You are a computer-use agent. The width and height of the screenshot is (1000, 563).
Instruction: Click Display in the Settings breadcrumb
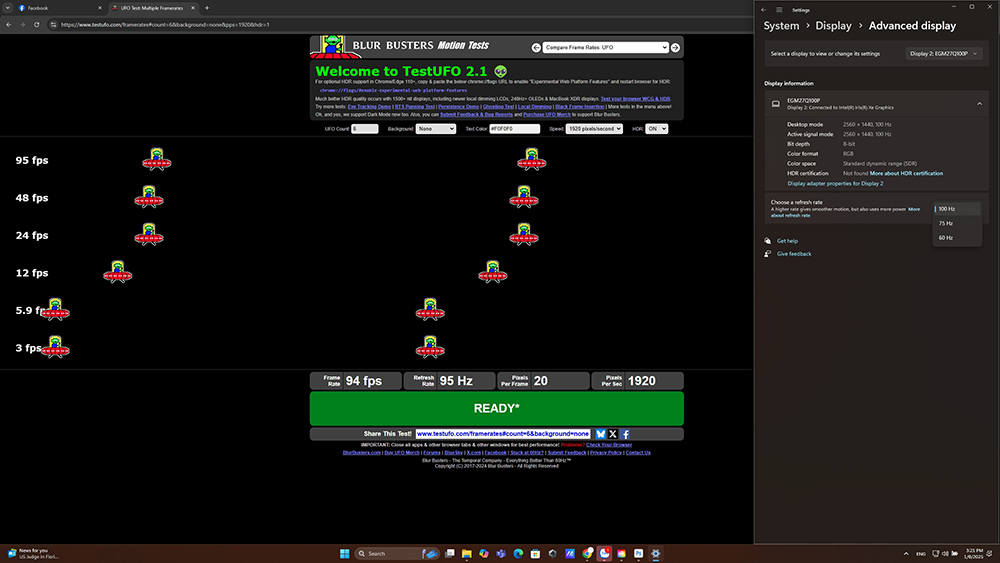(834, 26)
